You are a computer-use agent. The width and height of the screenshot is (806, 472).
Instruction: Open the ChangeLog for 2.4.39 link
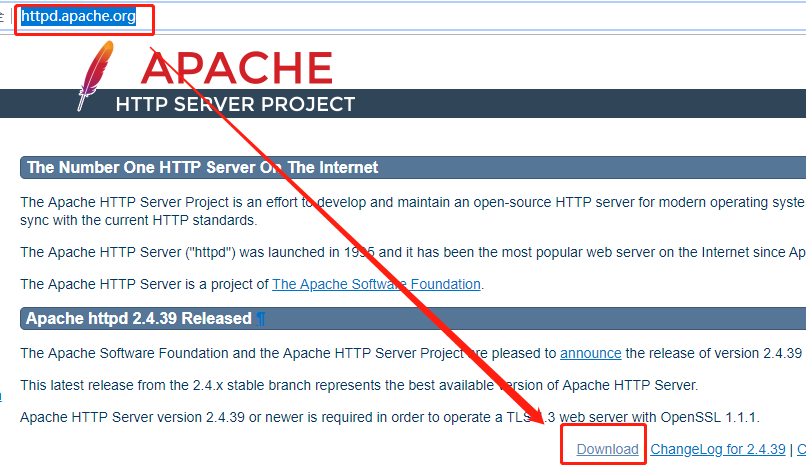(x=718, y=449)
